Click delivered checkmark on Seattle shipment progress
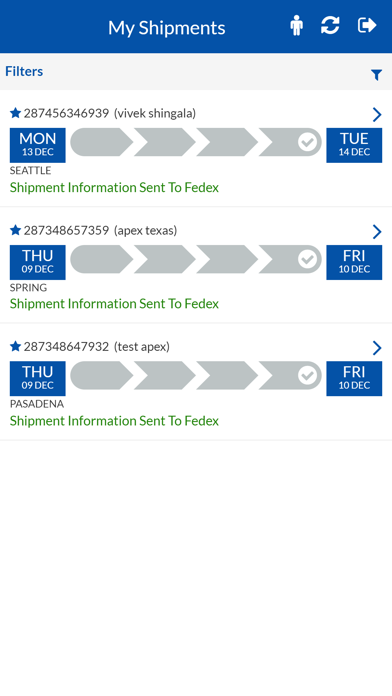 click(307, 142)
